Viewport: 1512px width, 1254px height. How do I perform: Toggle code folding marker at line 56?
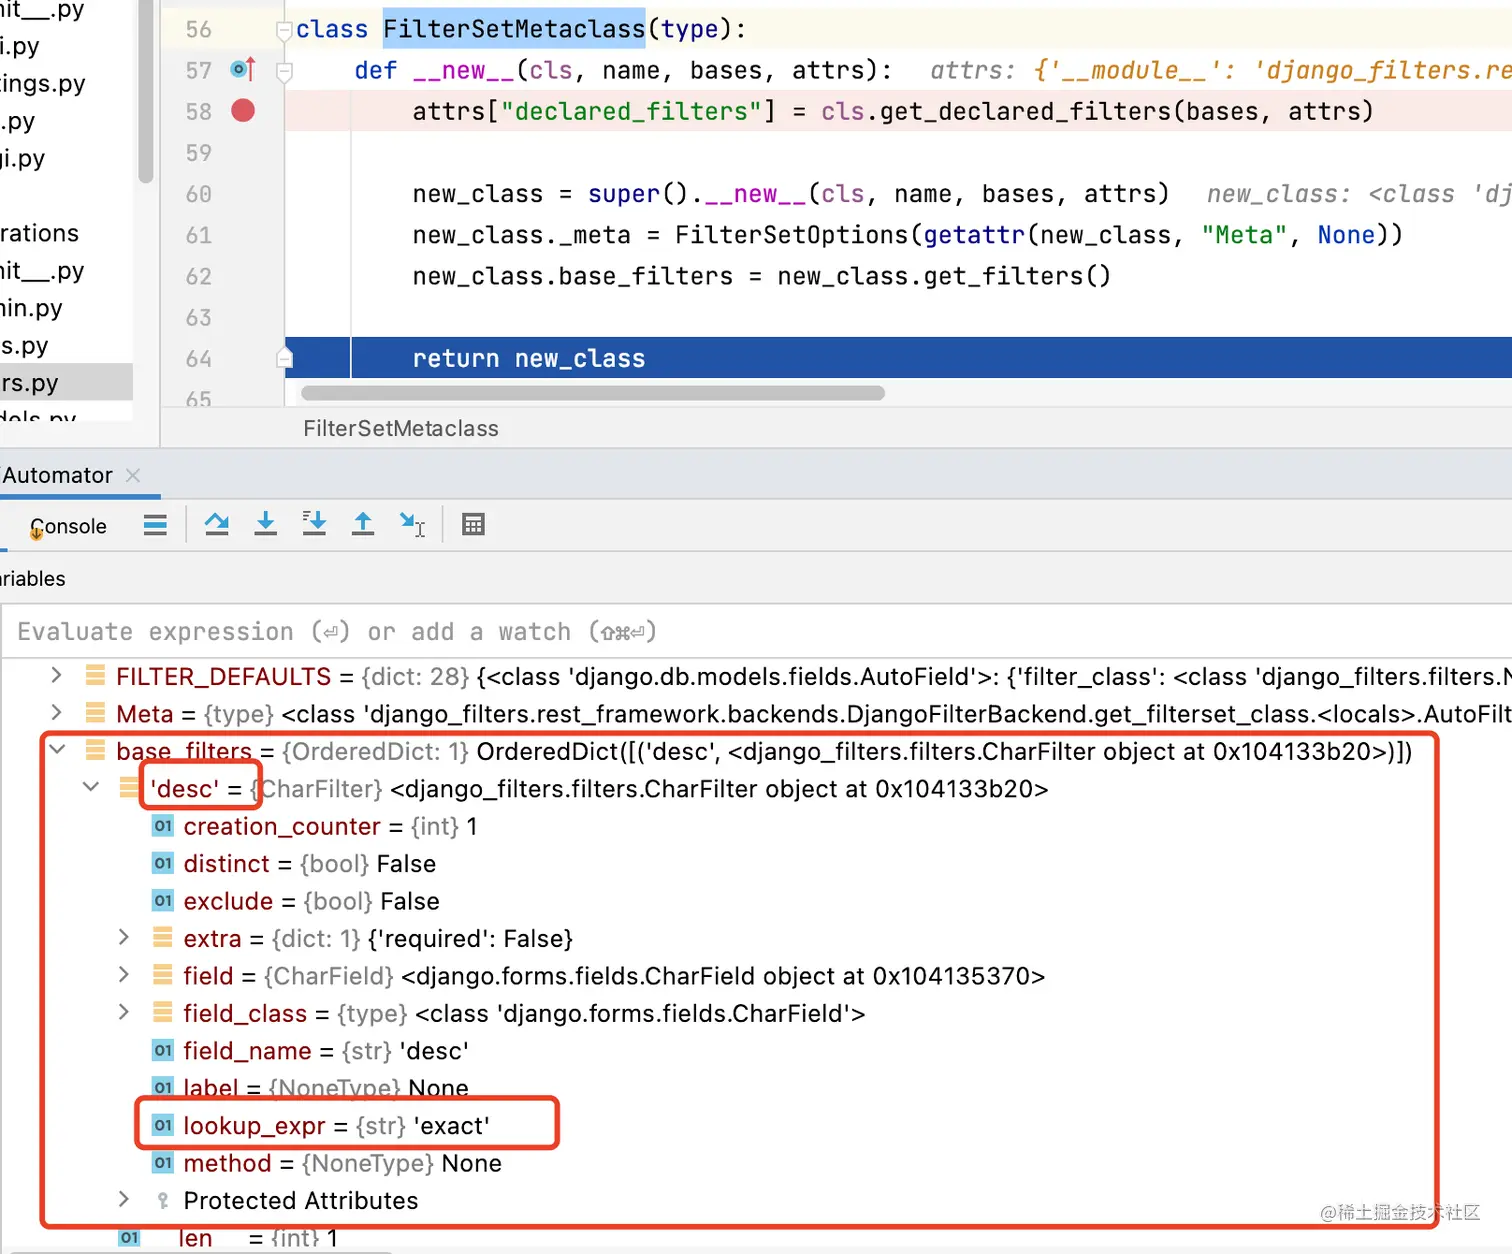pyautogui.click(x=284, y=30)
